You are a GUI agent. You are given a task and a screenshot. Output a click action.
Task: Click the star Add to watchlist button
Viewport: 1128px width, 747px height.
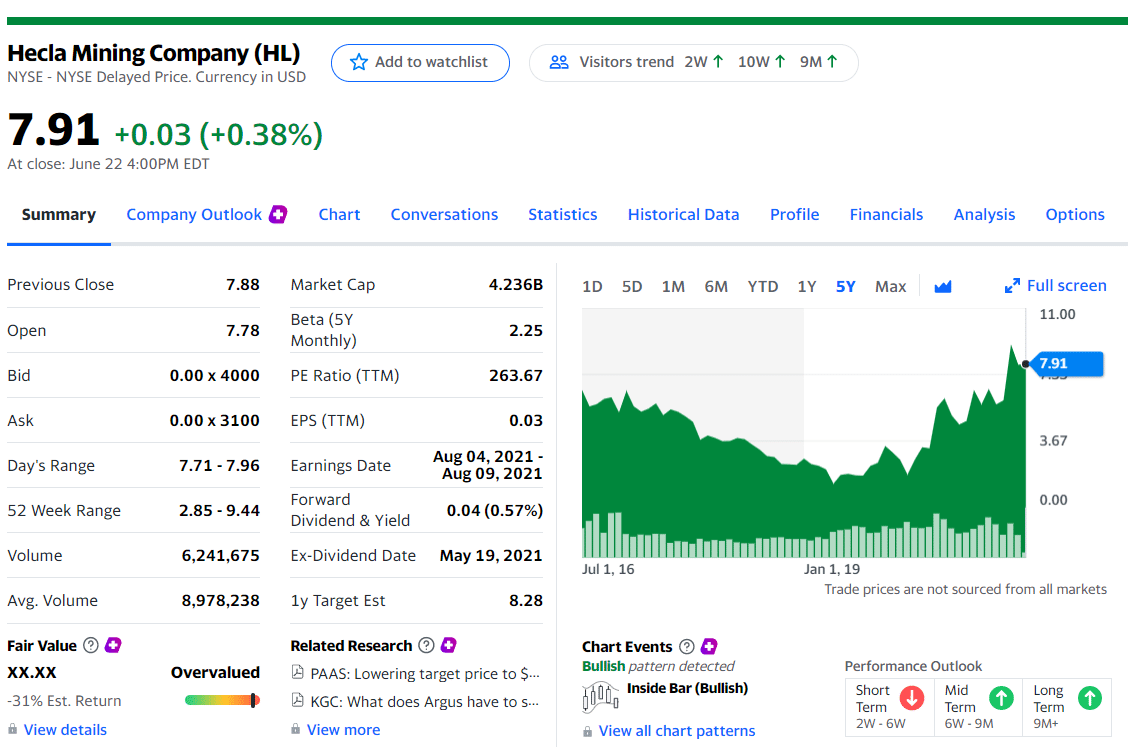[420, 63]
